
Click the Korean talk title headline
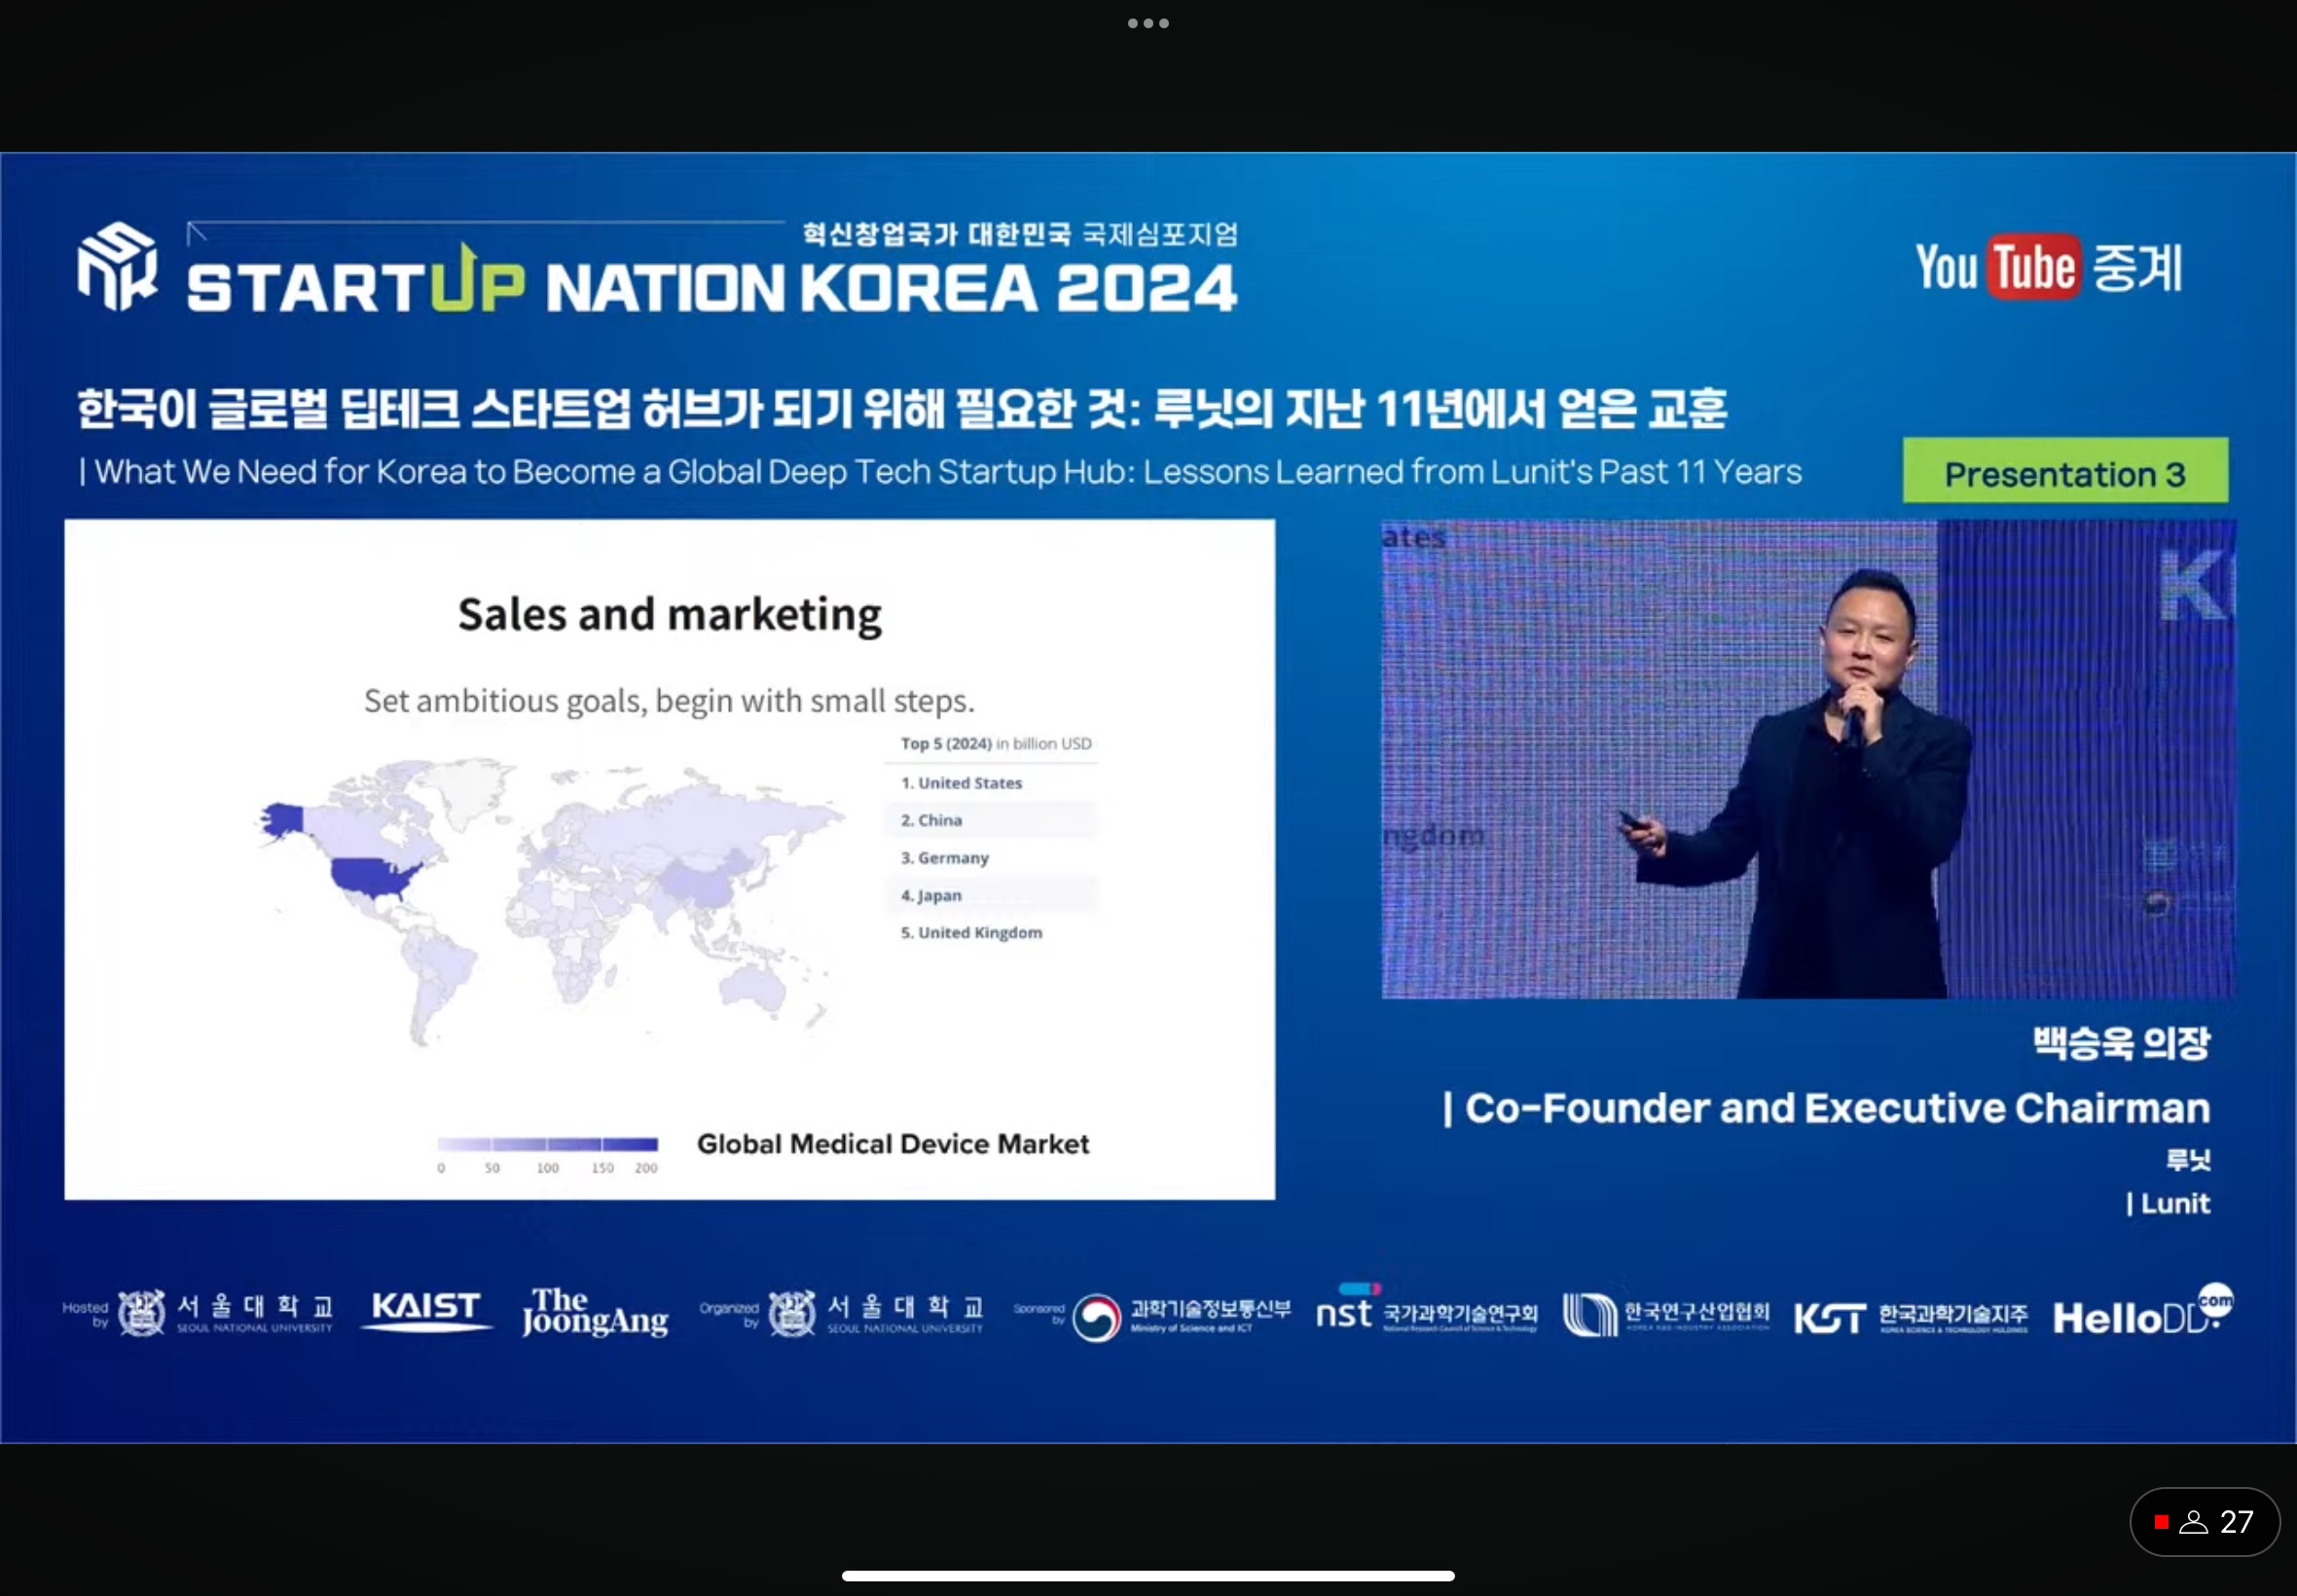902,408
